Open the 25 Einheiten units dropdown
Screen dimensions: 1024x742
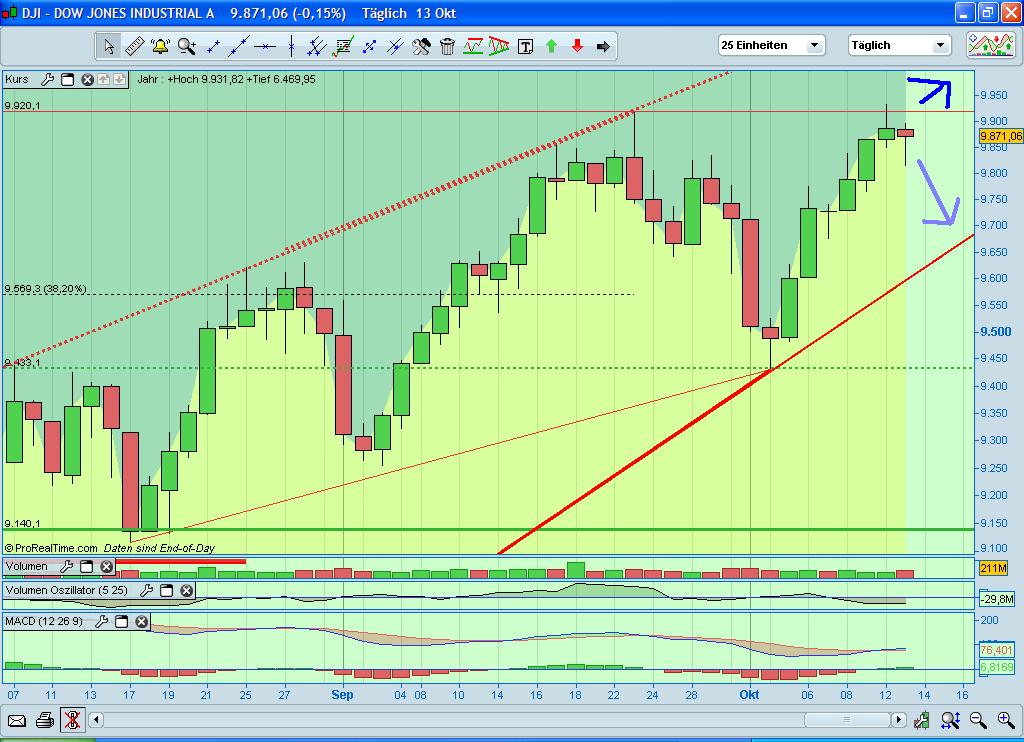[815, 45]
